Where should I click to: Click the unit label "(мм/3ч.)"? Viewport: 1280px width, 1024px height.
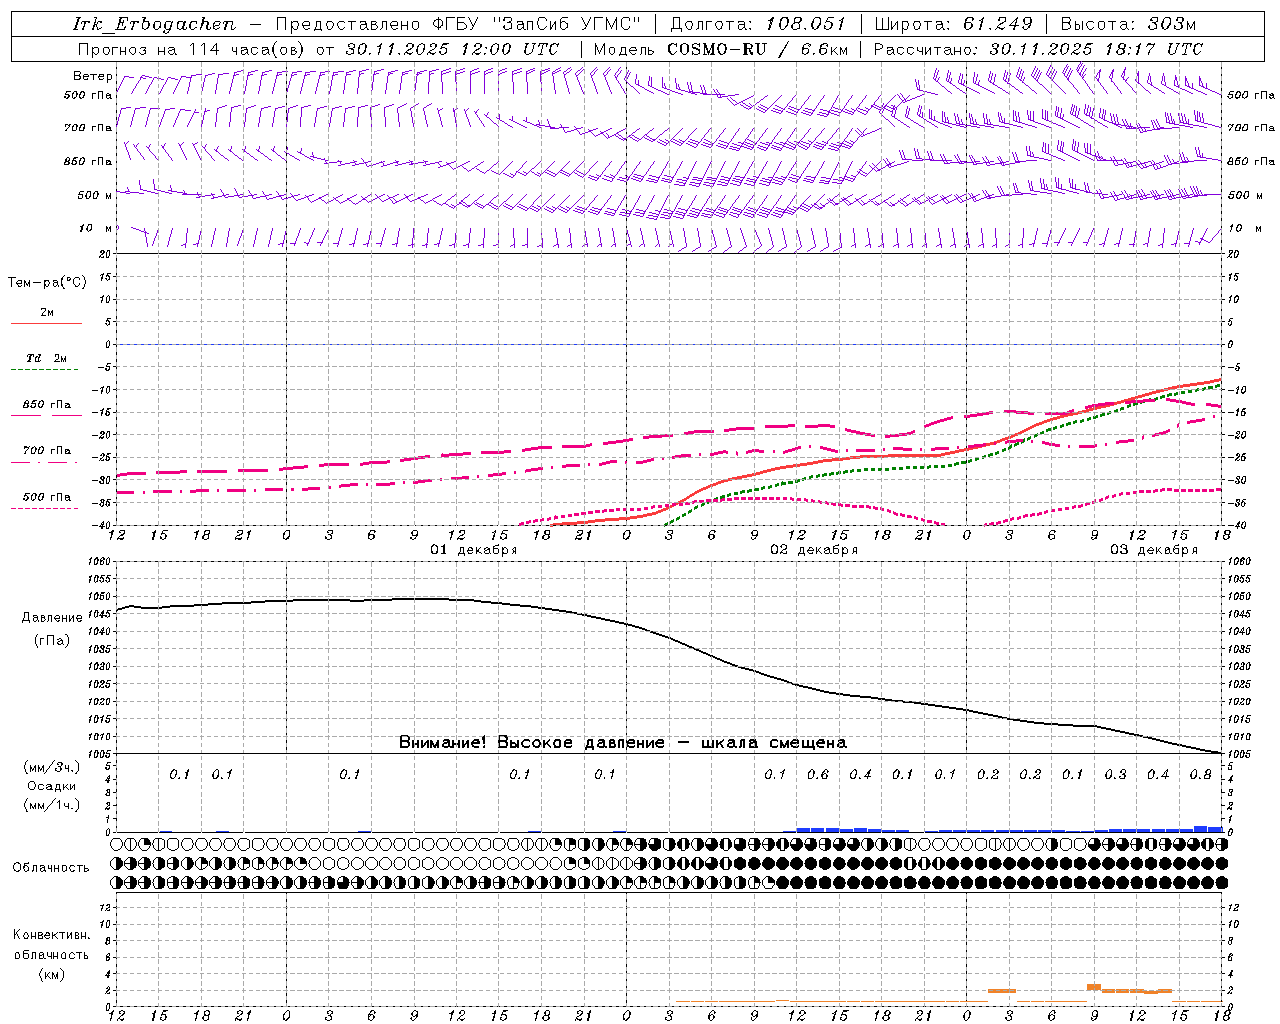click(52, 767)
